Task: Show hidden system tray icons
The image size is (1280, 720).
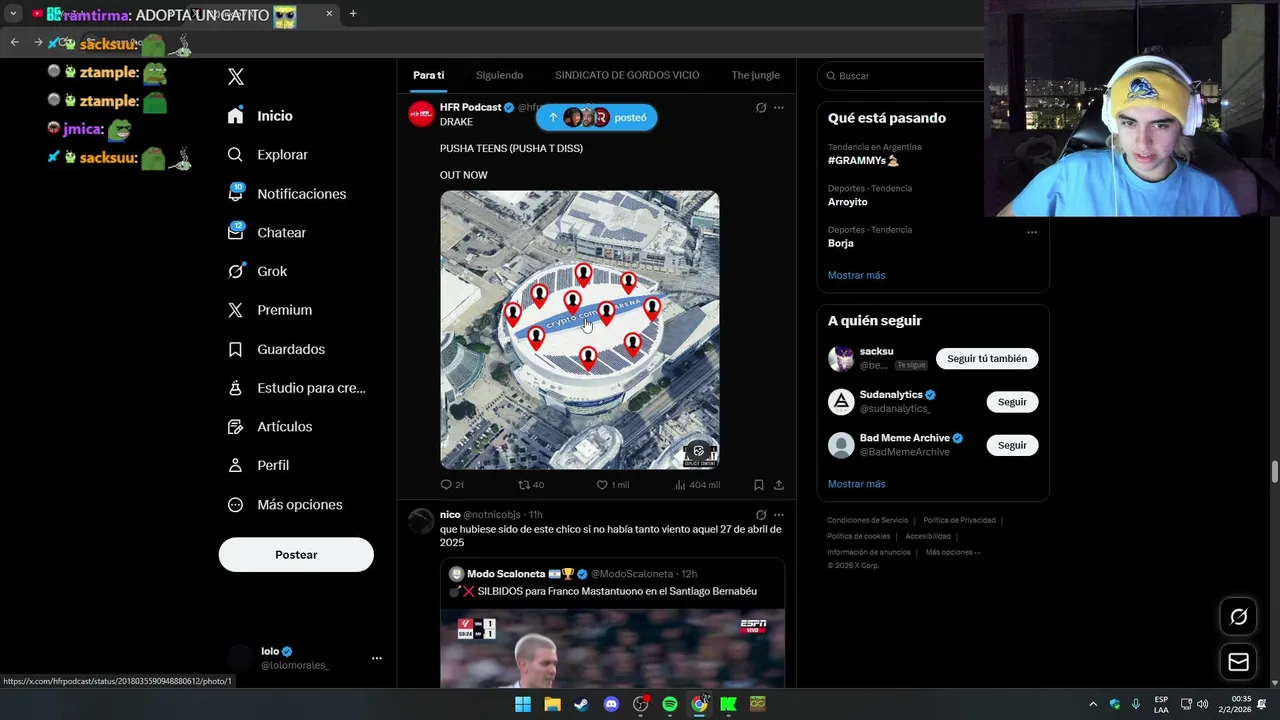Action: (x=1093, y=704)
